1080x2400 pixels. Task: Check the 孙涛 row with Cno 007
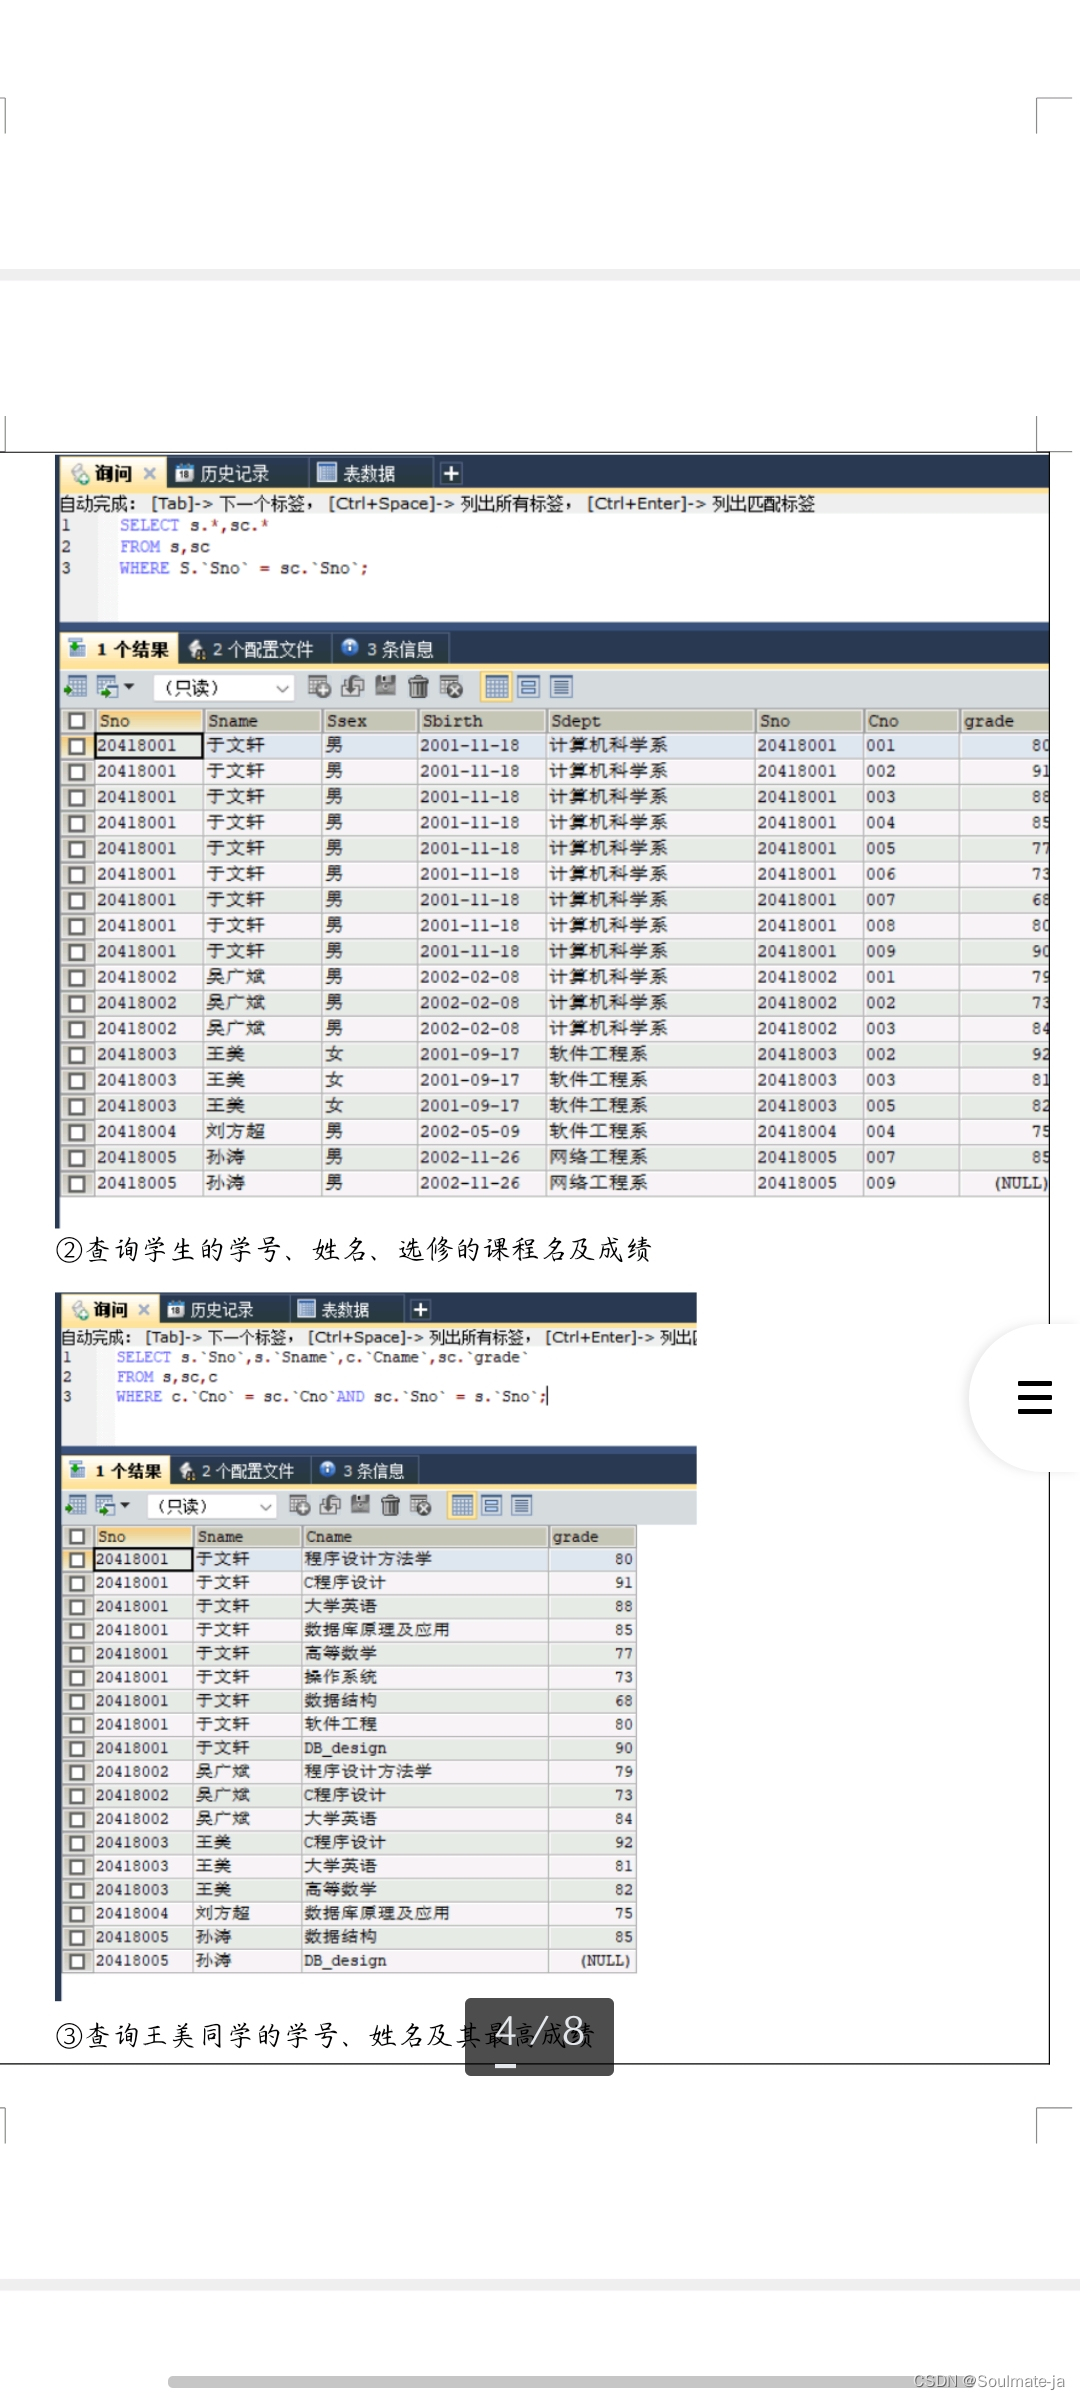click(77, 1158)
